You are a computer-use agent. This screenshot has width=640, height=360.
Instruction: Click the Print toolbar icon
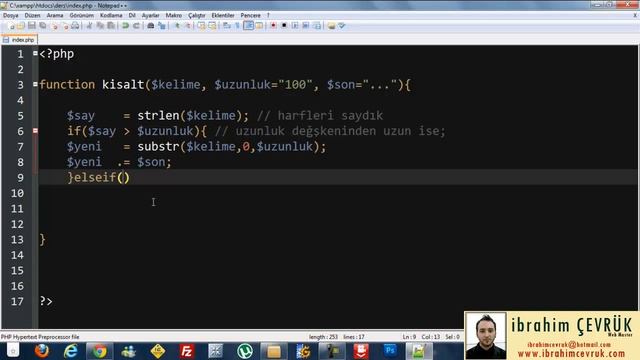tap(76, 26)
